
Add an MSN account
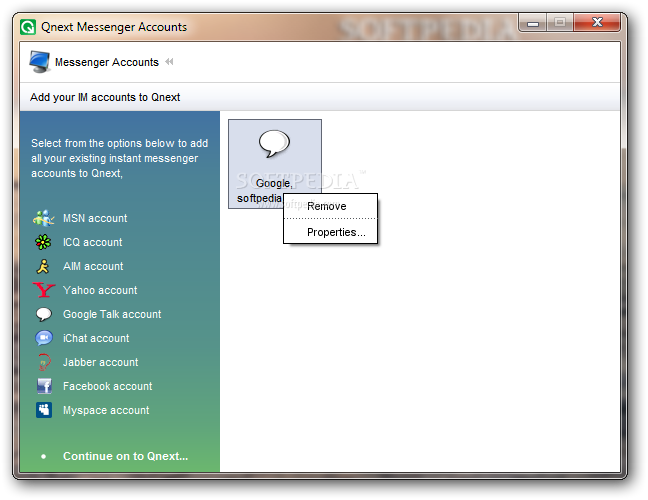pos(95,218)
